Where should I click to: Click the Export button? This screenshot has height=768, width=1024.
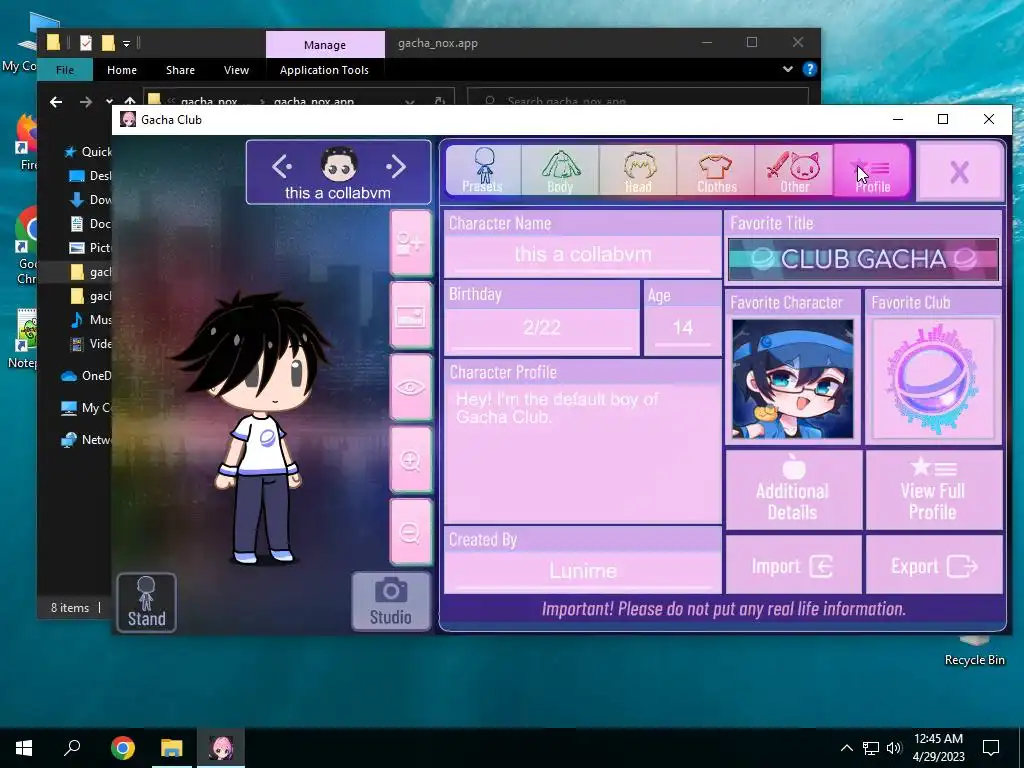[x=933, y=566]
